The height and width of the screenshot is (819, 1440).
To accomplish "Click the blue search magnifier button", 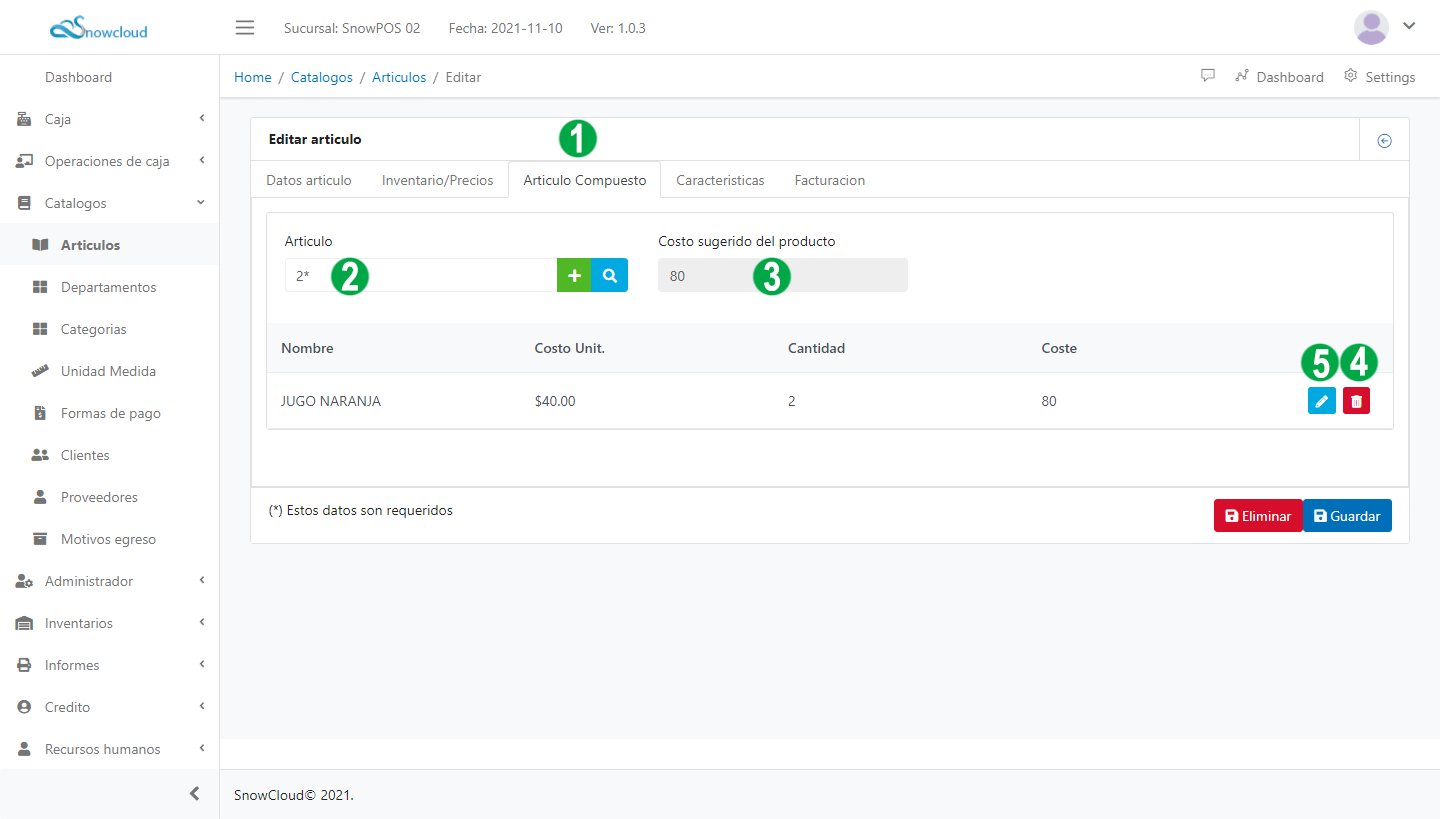I will point(610,275).
